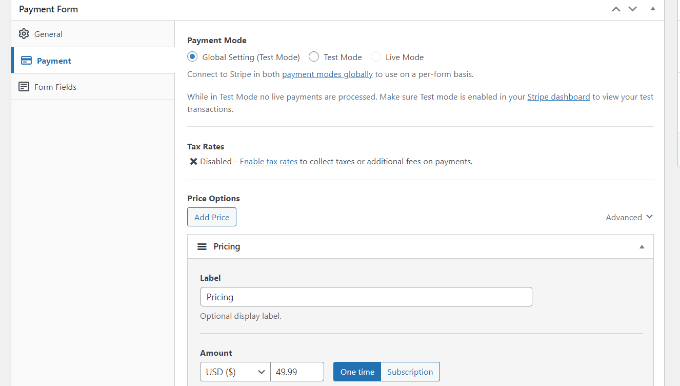
Task: Open the Stripe dashboard link
Action: [x=559, y=97]
